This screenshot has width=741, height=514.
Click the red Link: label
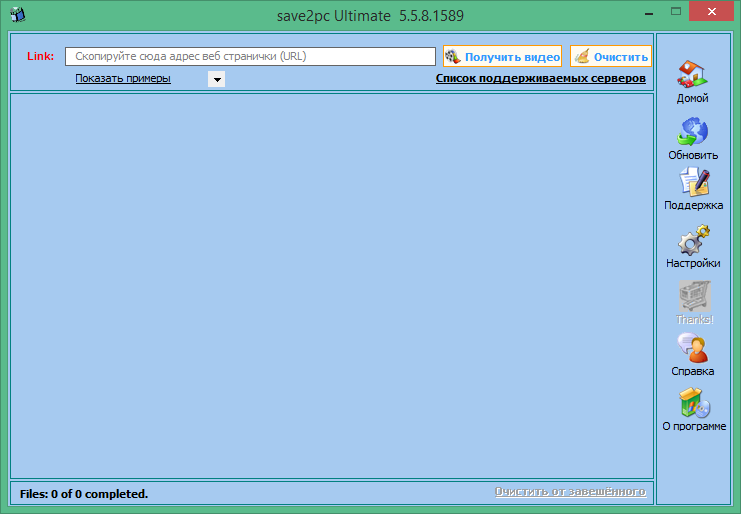[x=41, y=56]
